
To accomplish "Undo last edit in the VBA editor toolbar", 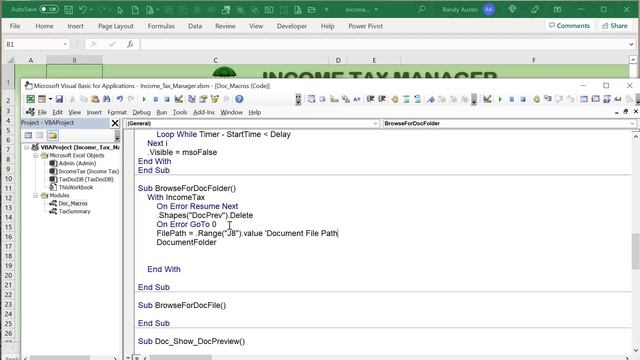I will (x=120, y=99).
